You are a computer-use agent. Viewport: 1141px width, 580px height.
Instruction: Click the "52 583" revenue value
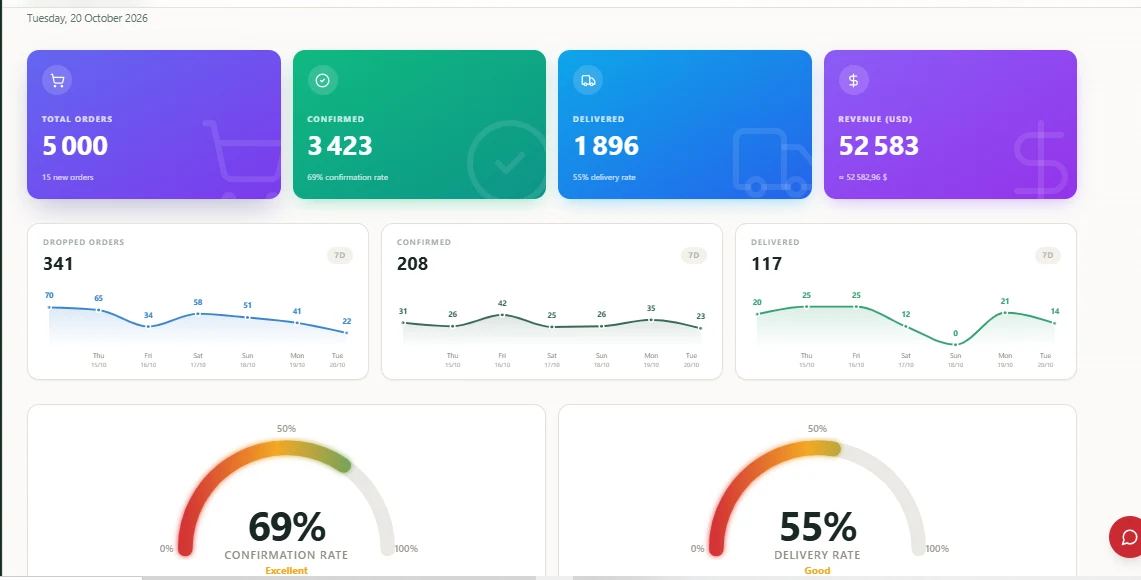(879, 146)
